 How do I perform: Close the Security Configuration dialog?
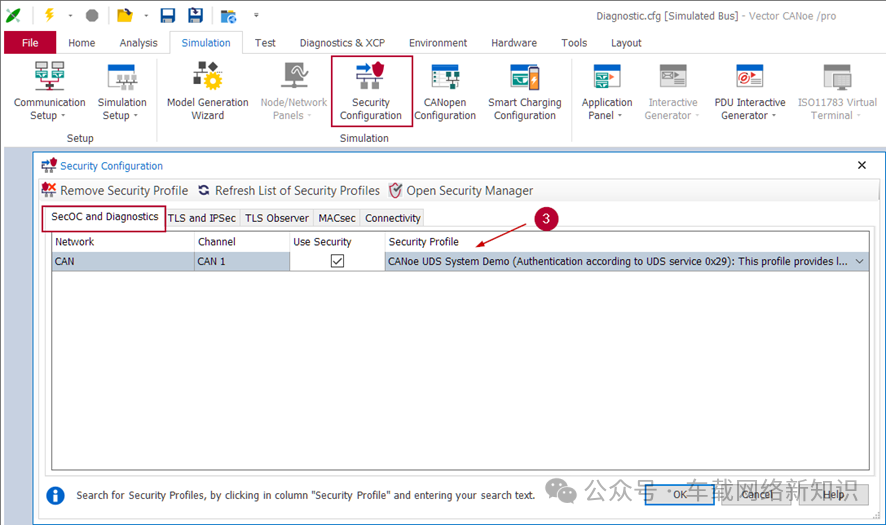click(x=862, y=165)
